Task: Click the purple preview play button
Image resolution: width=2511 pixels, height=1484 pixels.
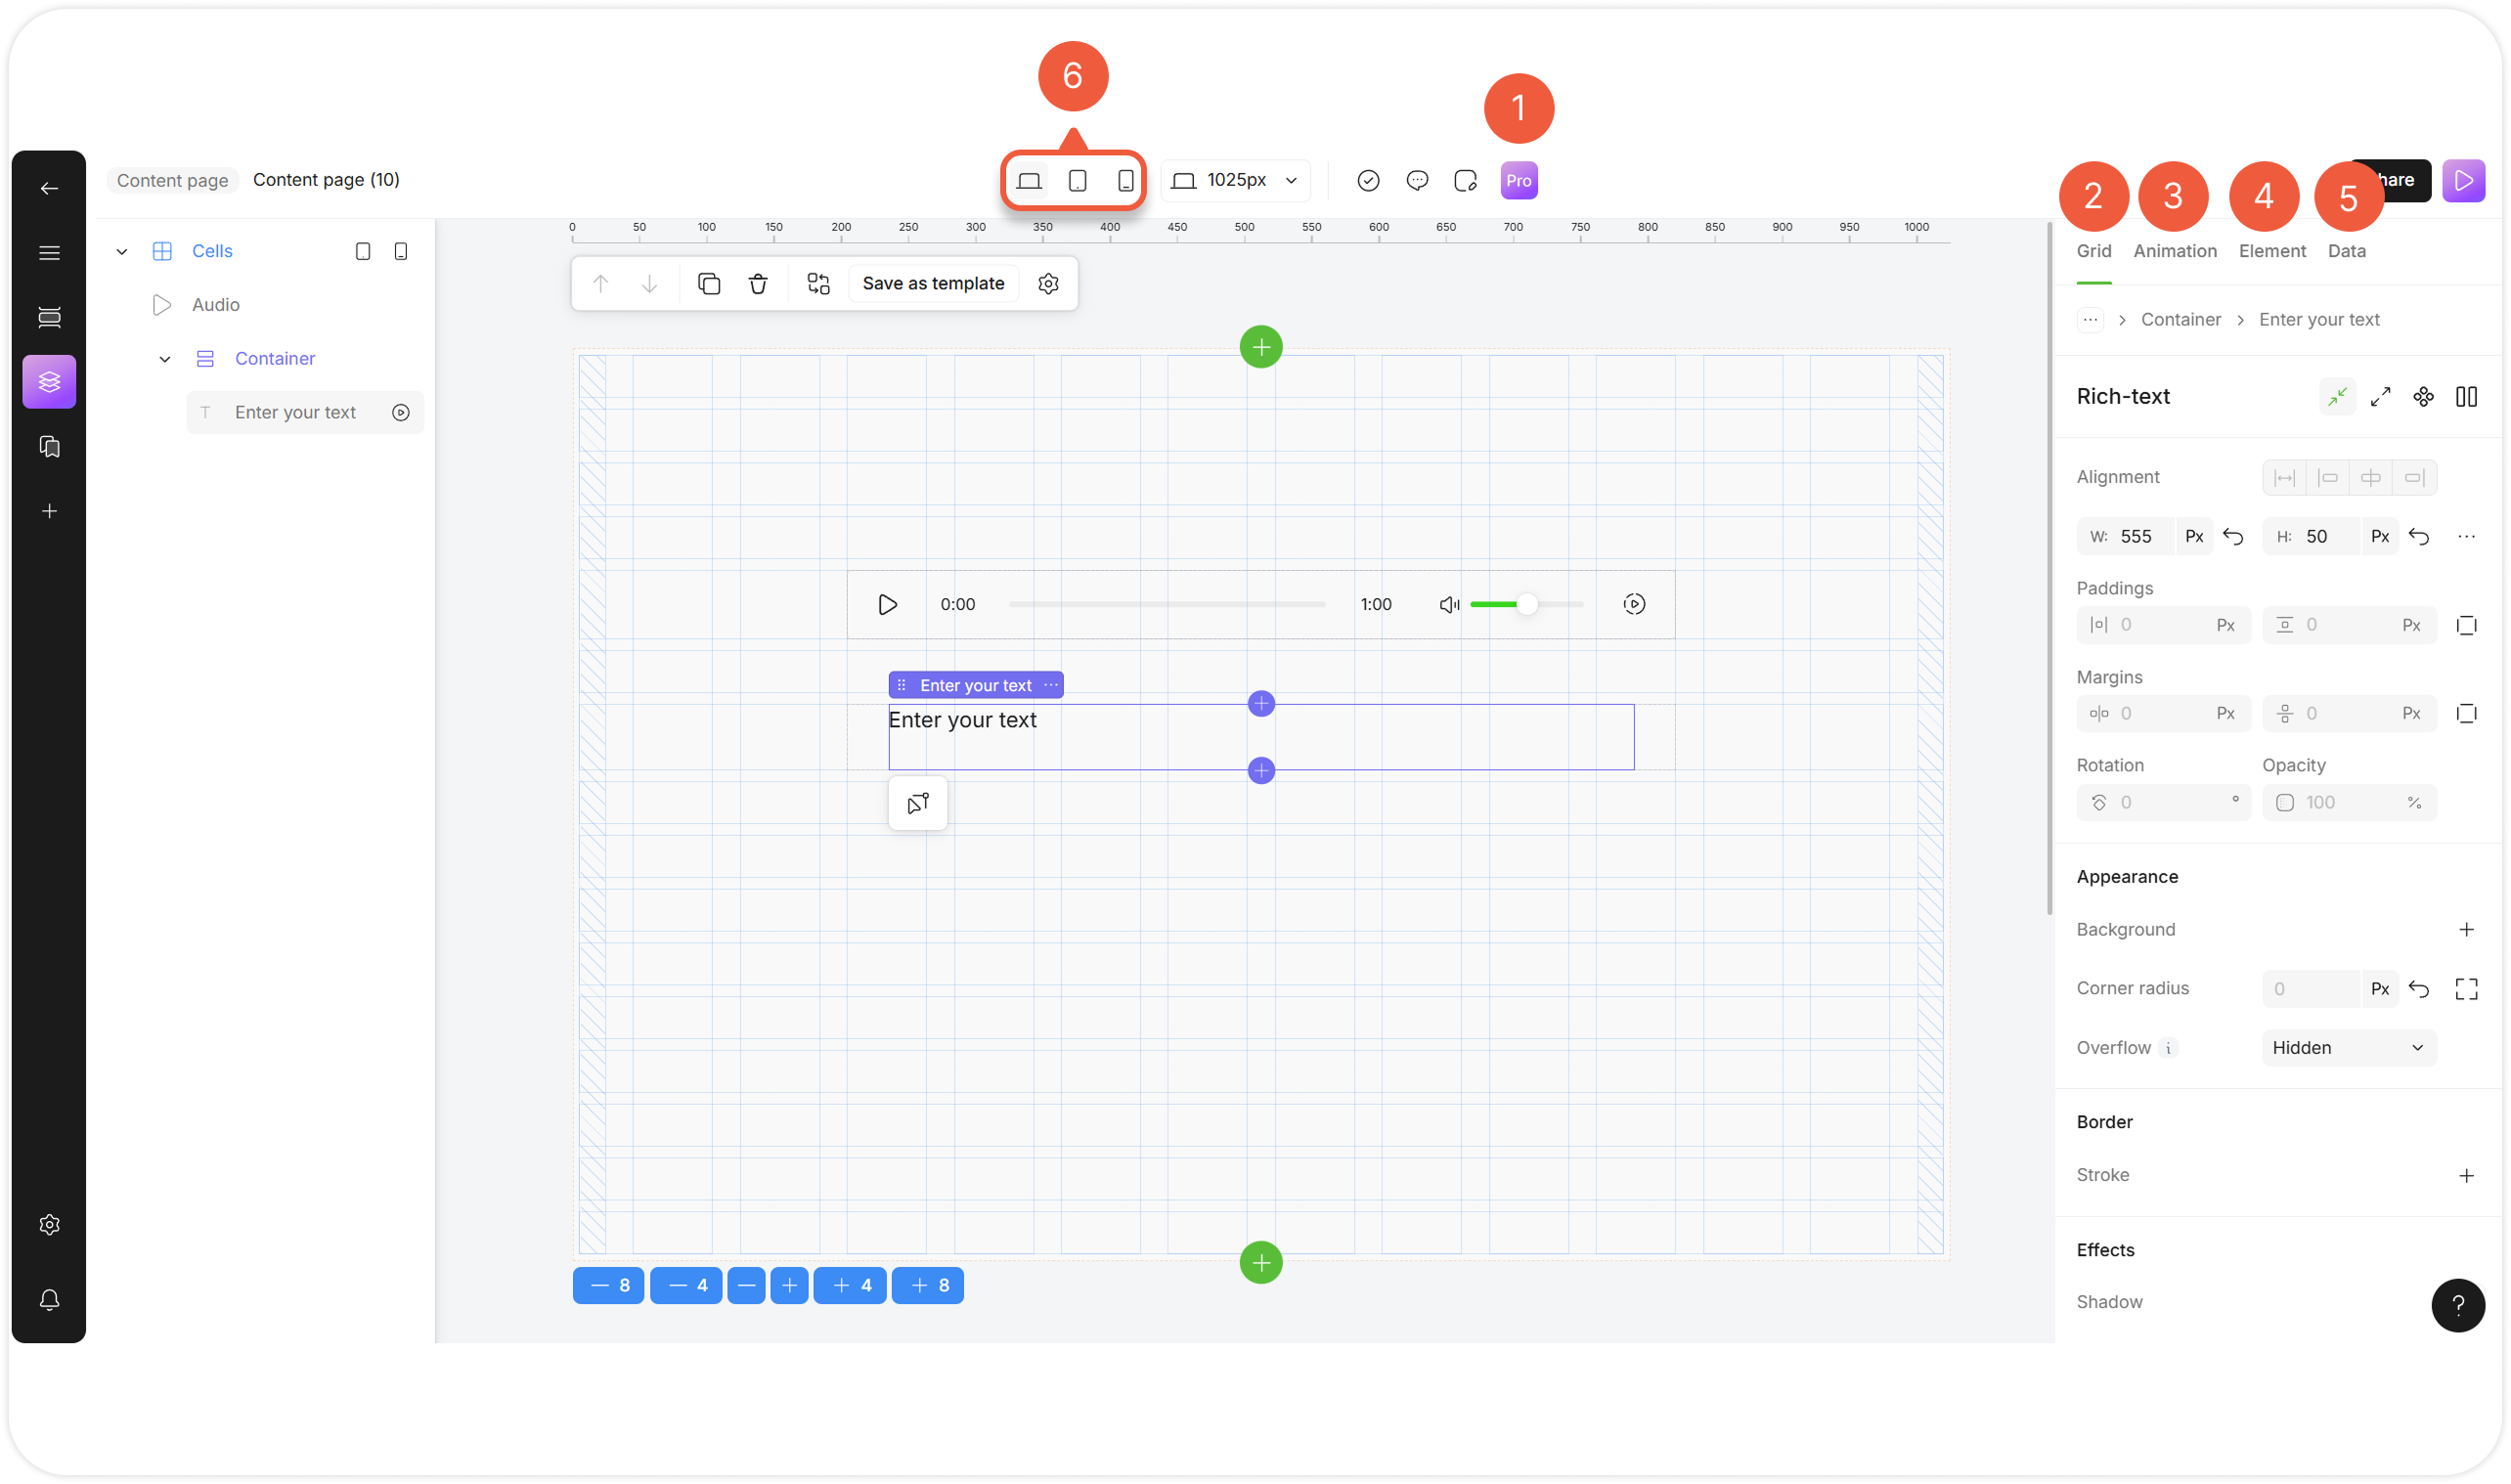Action: tap(2463, 181)
